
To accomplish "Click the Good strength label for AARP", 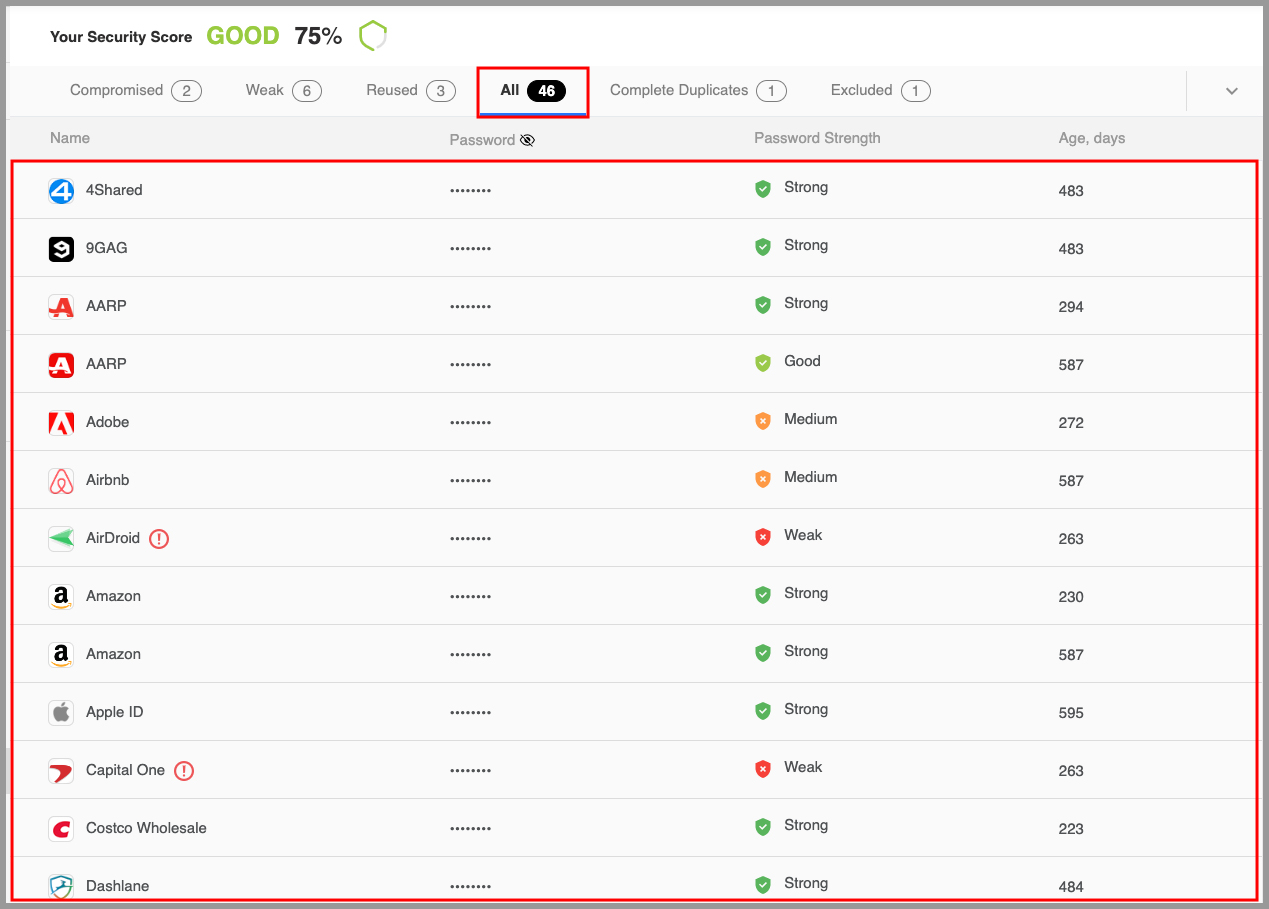I will click(x=802, y=361).
